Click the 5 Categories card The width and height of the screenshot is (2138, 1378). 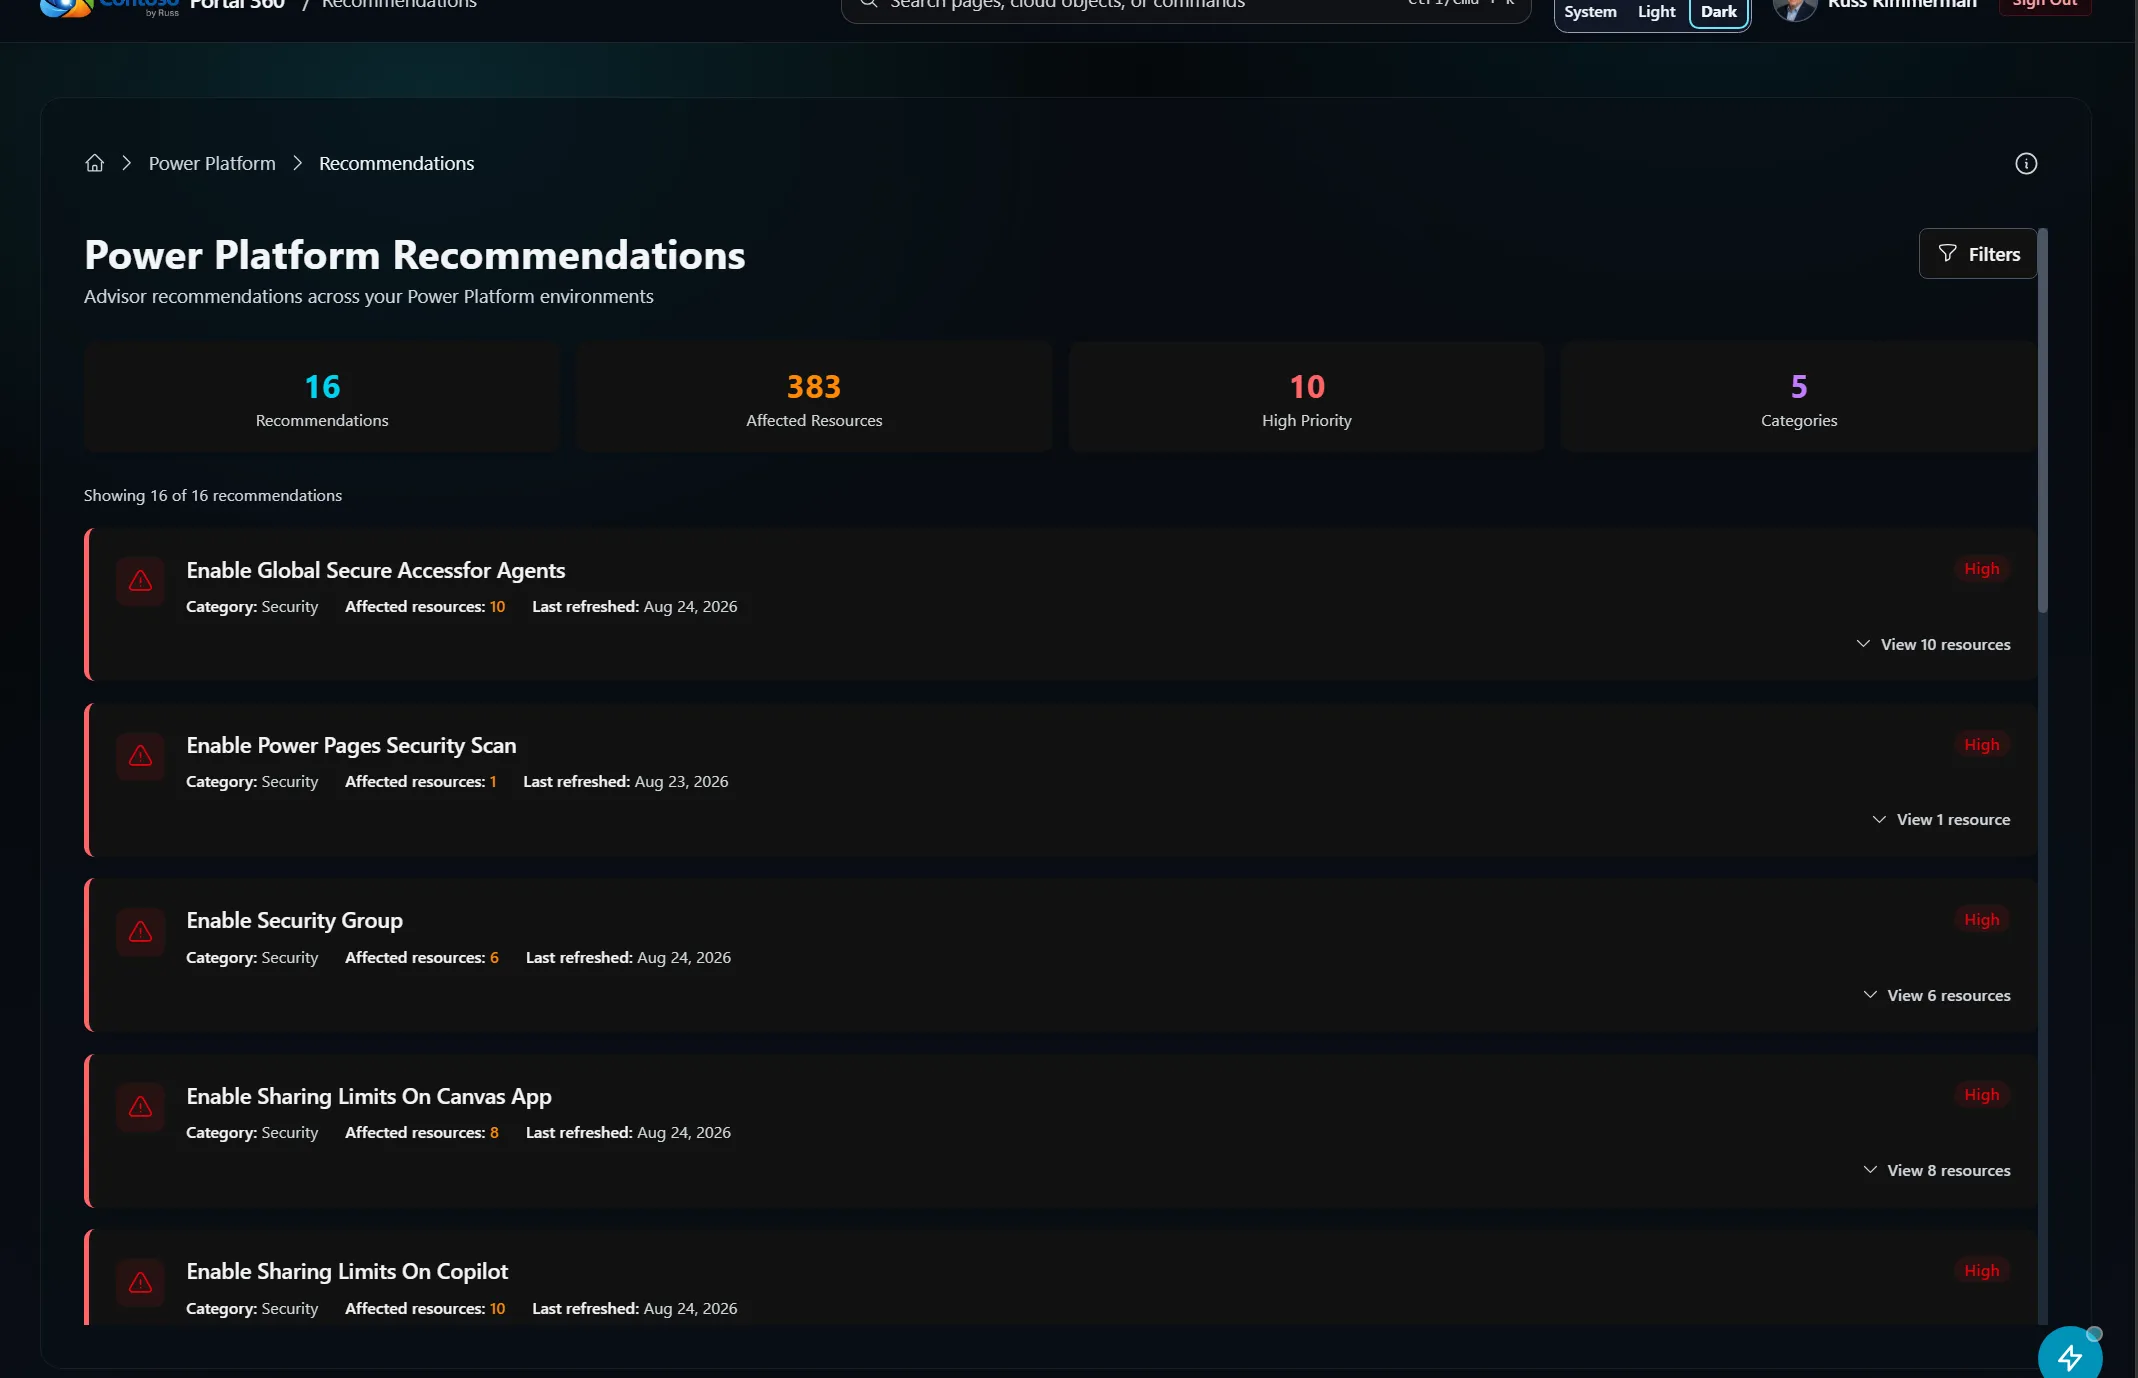1799,398
